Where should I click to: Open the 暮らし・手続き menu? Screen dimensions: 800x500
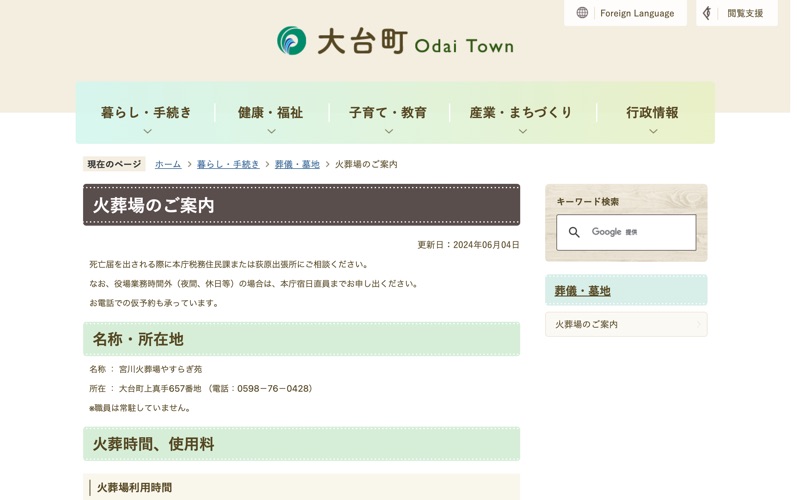pos(146,113)
